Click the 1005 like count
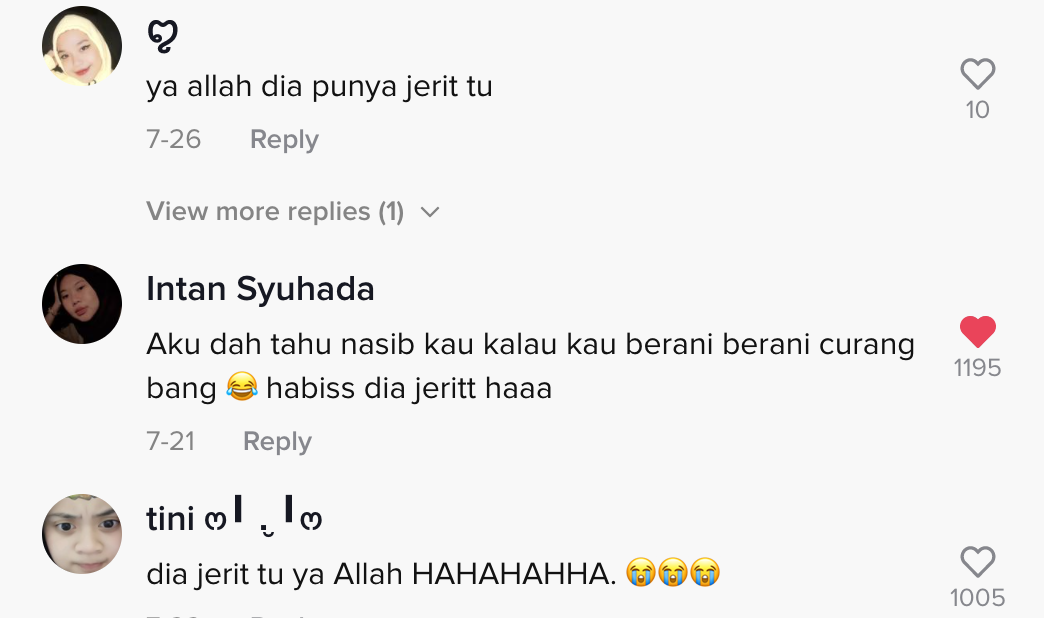Screen dimensions: 1044x618 coord(977,598)
